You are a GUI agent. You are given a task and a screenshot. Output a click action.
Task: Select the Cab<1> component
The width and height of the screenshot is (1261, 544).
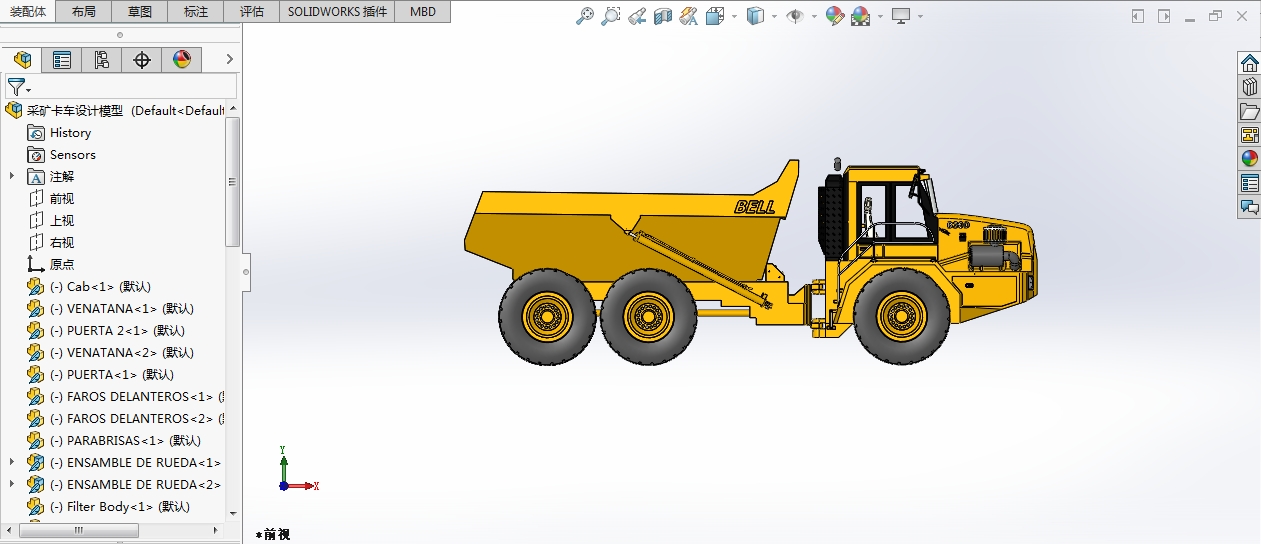pyautogui.click(x=89, y=286)
